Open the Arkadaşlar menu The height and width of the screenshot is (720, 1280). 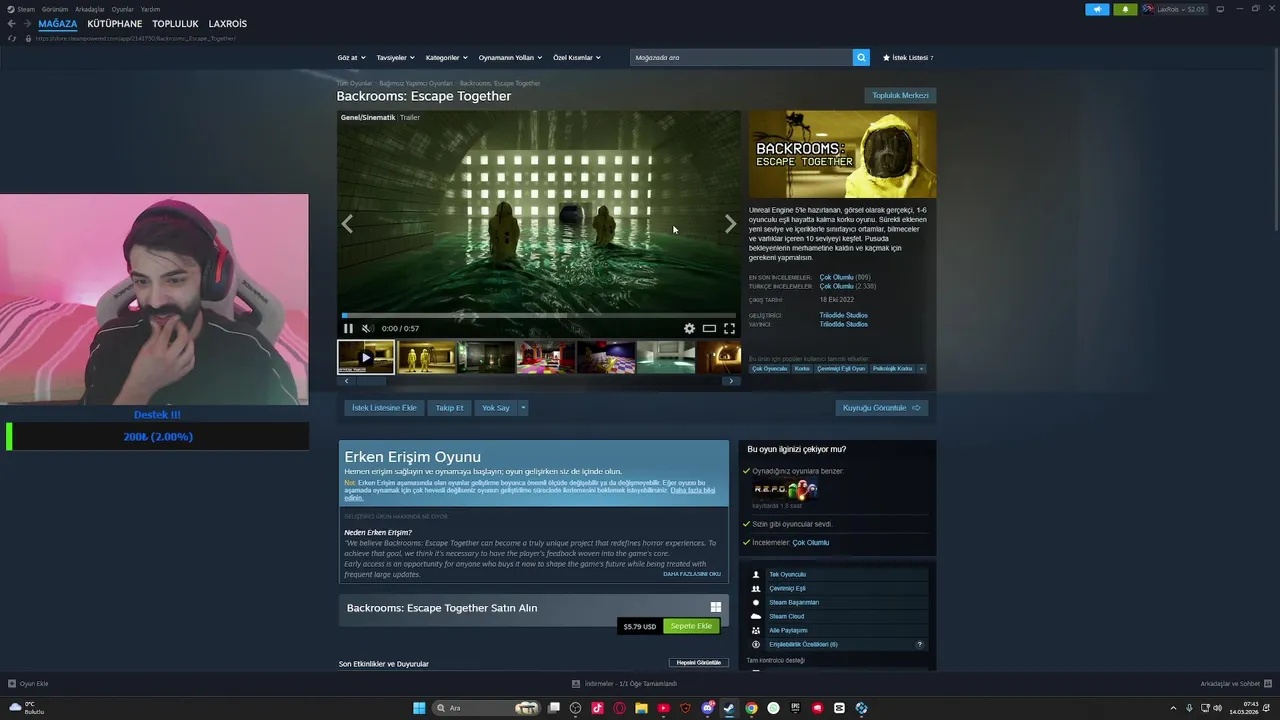pyautogui.click(x=90, y=9)
